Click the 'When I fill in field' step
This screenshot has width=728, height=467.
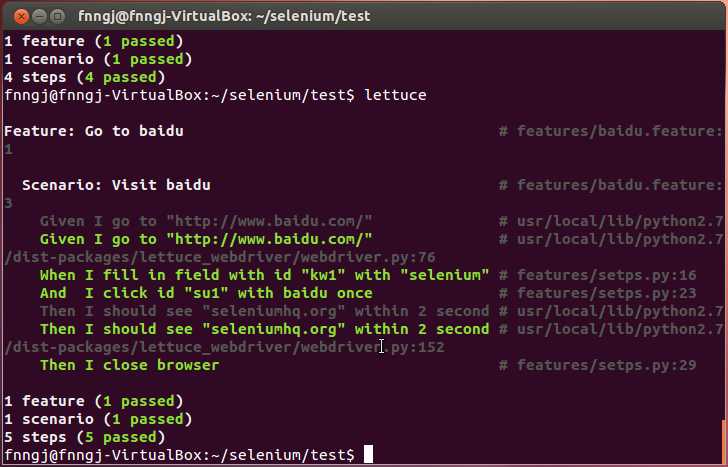click(264, 275)
